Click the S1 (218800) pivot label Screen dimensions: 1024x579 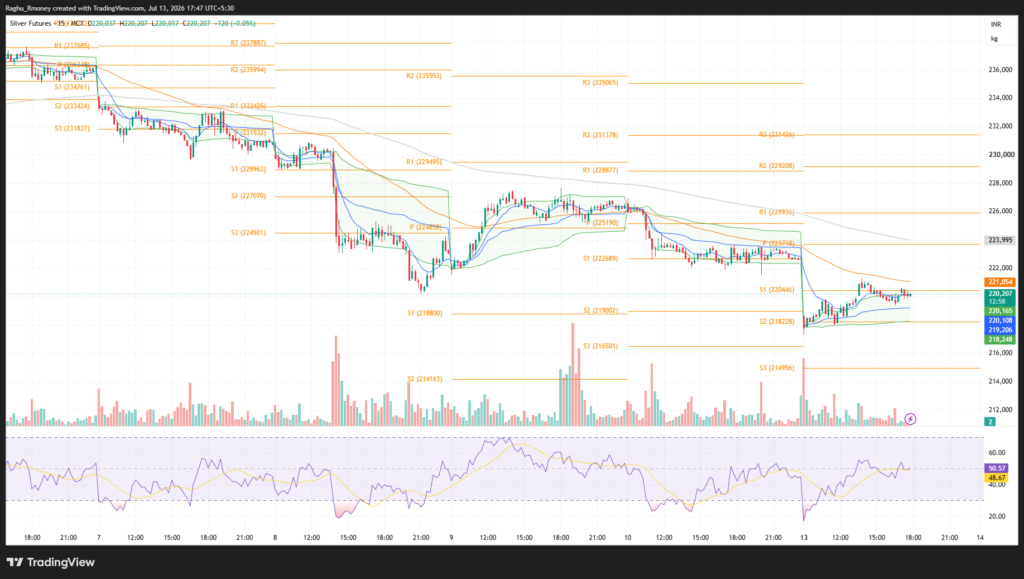point(424,313)
